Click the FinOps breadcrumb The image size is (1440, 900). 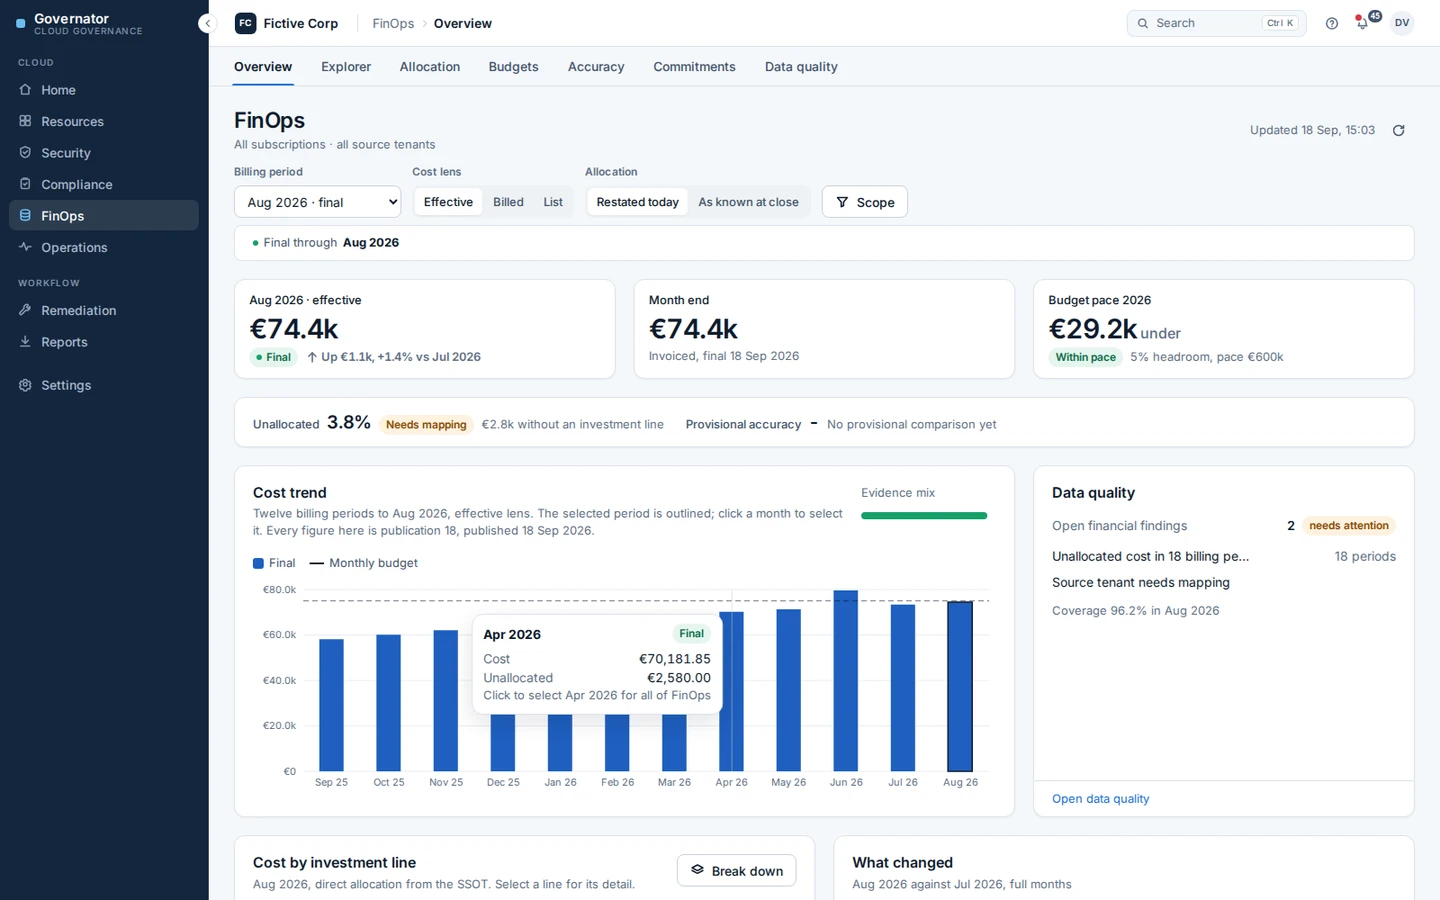393,23
